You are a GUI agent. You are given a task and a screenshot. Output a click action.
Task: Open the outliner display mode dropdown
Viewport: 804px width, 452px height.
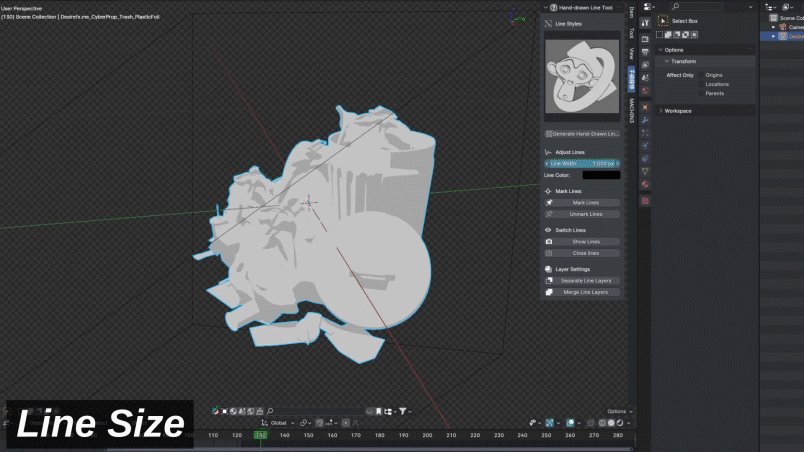(771, 7)
